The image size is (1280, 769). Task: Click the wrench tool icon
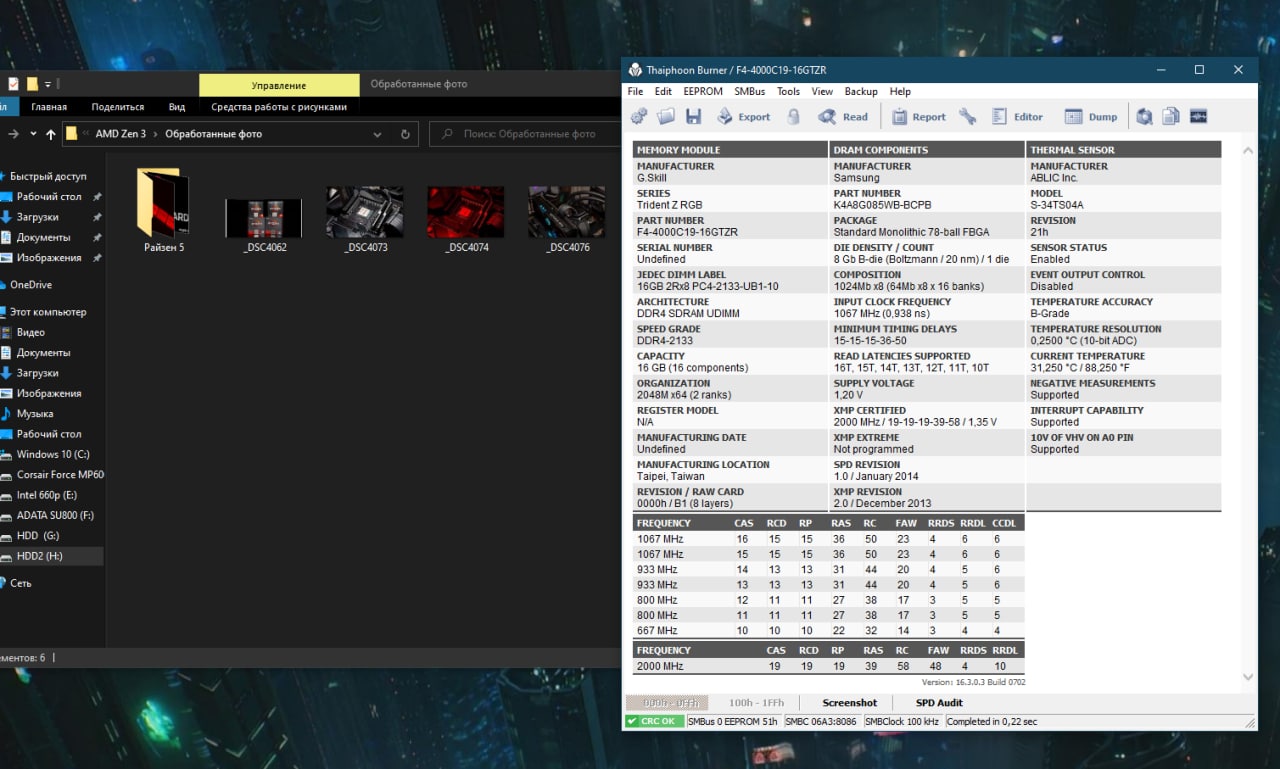pos(968,117)
